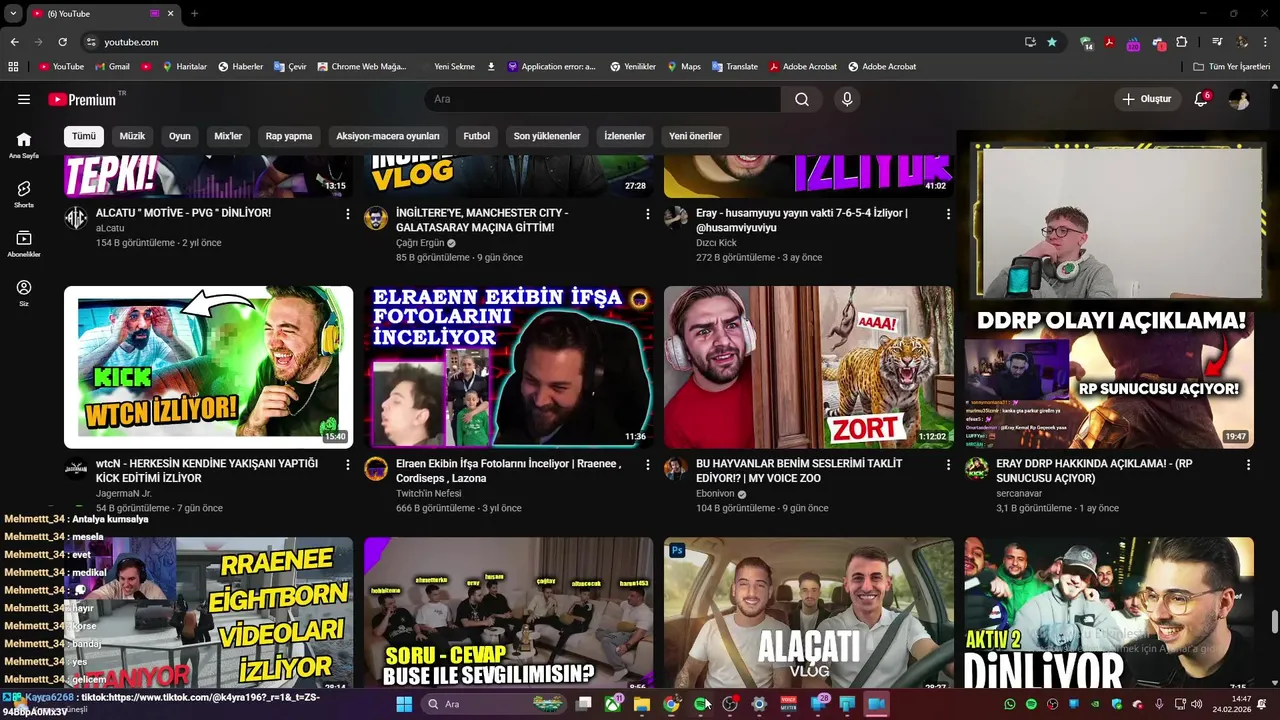This screenshot has height=720, width=1280.
Task: Open the Haritalar bookmark
Action: 184,67
